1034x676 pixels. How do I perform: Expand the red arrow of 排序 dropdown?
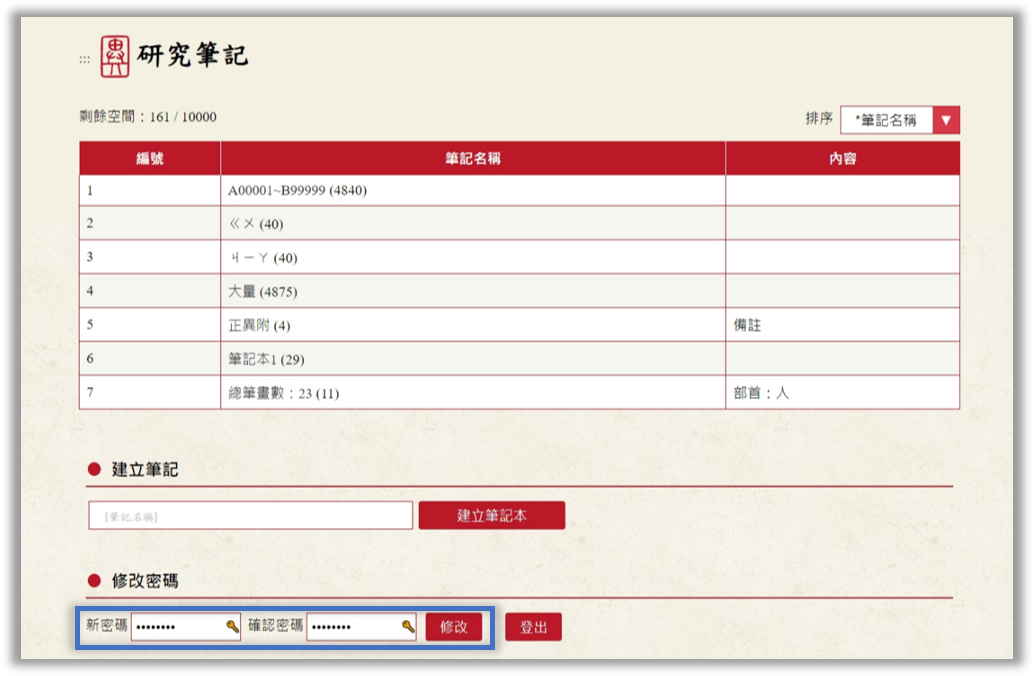(946, 120)
